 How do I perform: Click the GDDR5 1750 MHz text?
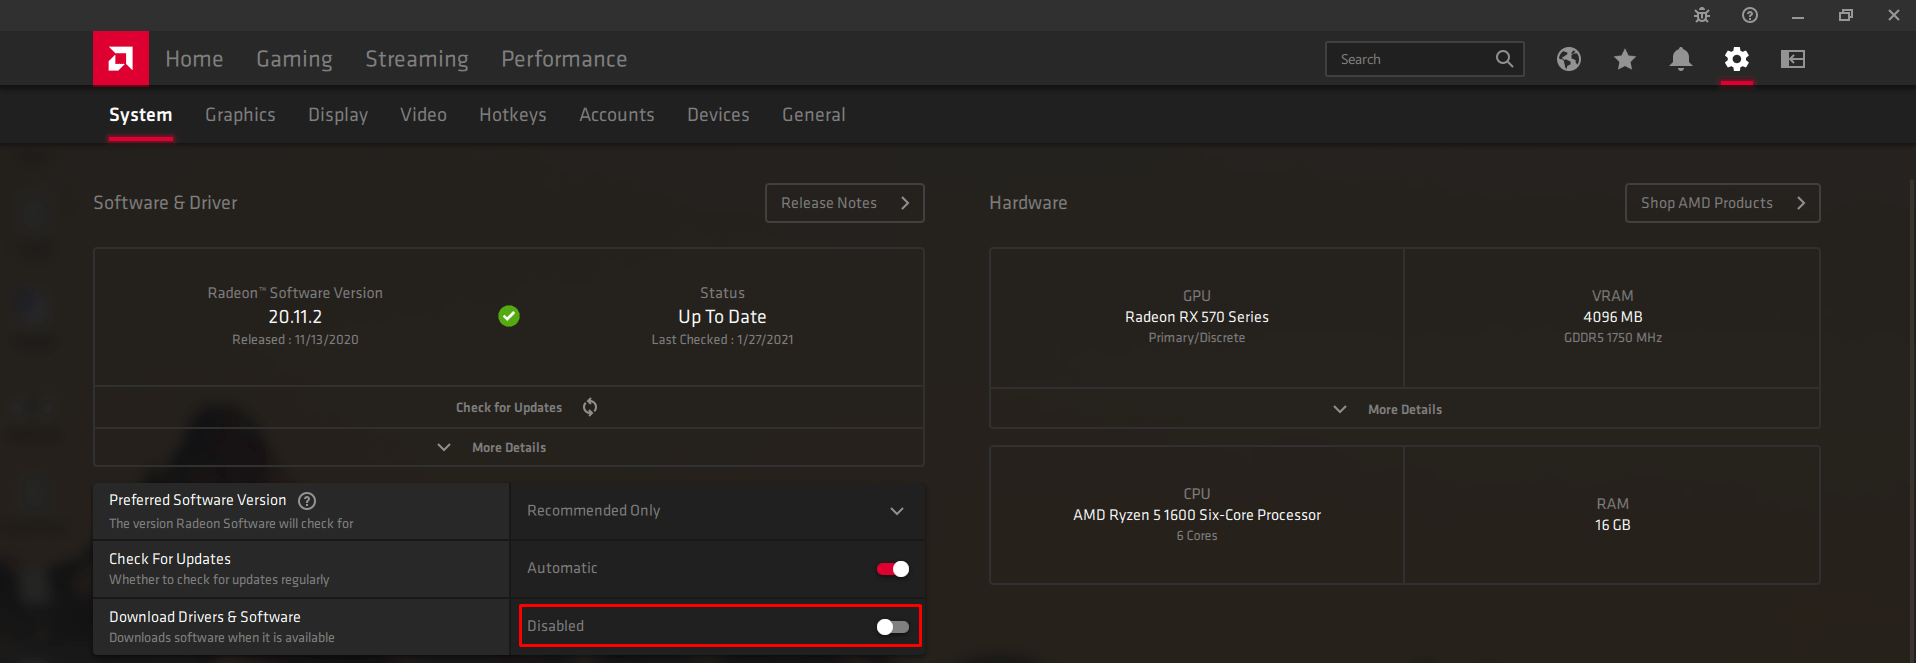pyautogui.click(x=1613, y=338)
